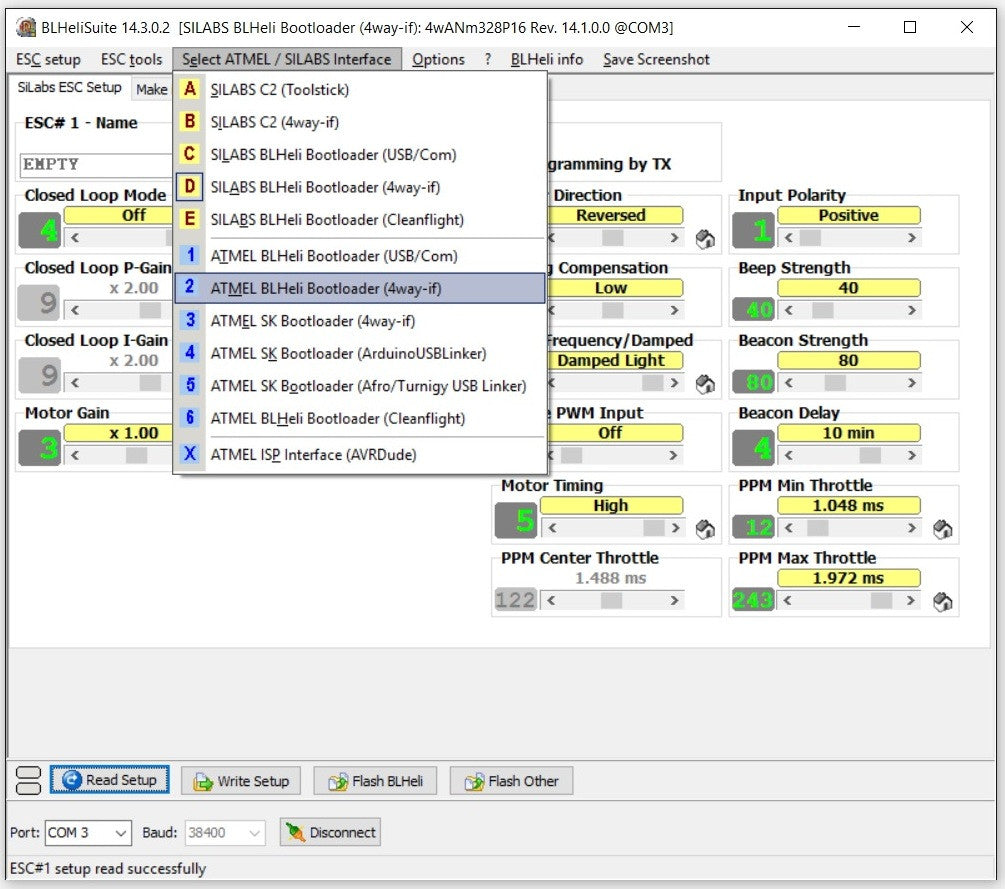Click the home icon beside Damped Light slider
Screen dimensions: 1005x889
(704, 384)
